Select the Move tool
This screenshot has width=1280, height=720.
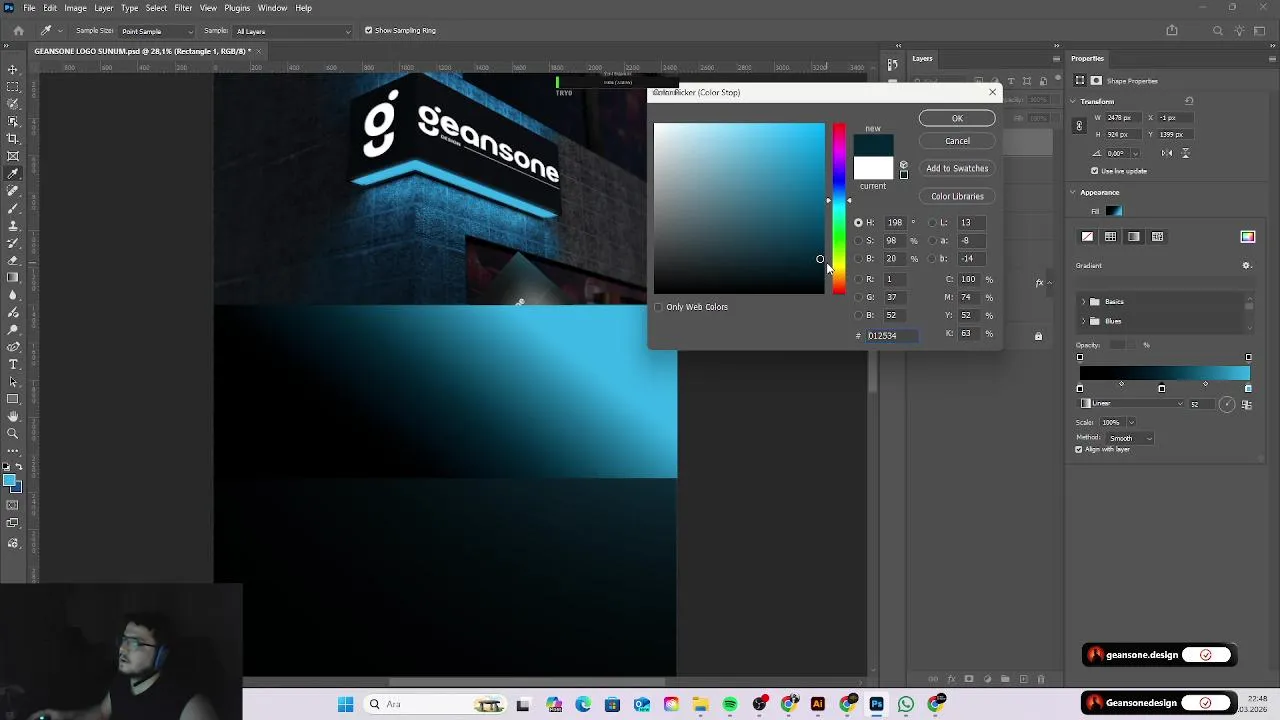[x=13, y=70]
